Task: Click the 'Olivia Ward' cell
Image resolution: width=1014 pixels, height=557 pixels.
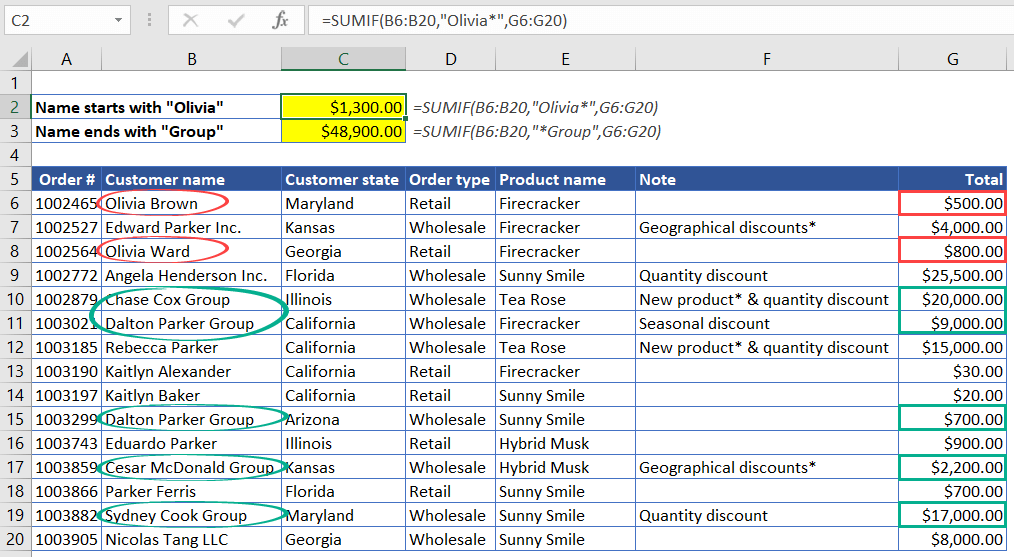Action: click(191, 252)
